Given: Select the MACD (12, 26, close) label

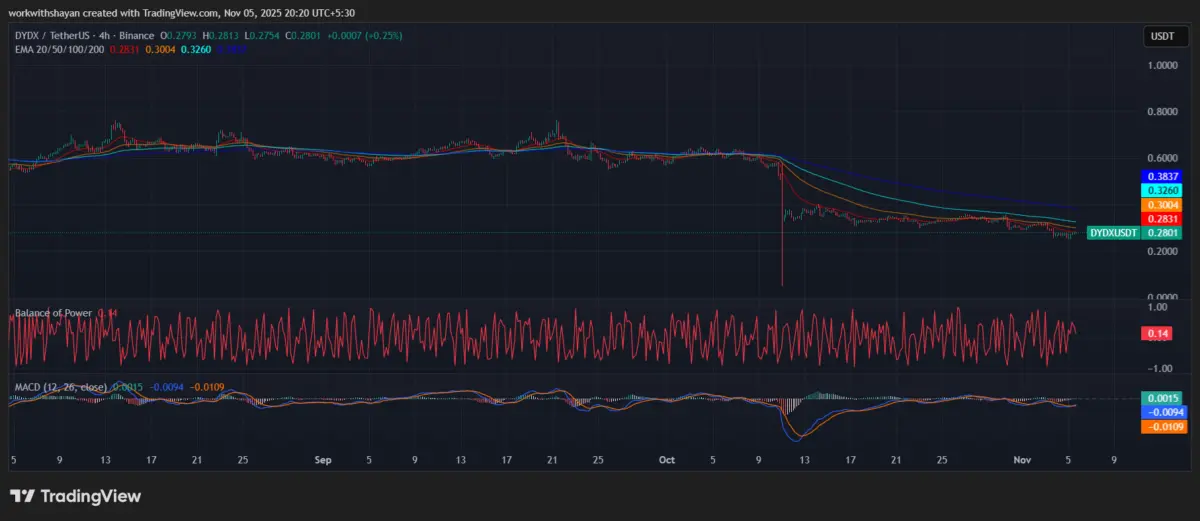Looking at the screenshot, I should coord(59,385).
